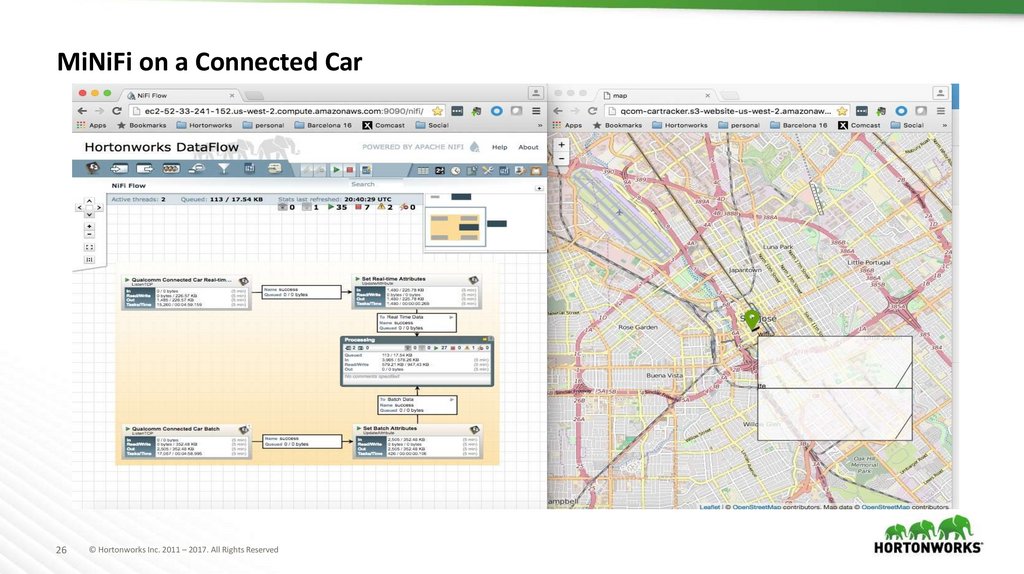Select the Processor icon in NiFi toolbar

(x=92, y=170)
